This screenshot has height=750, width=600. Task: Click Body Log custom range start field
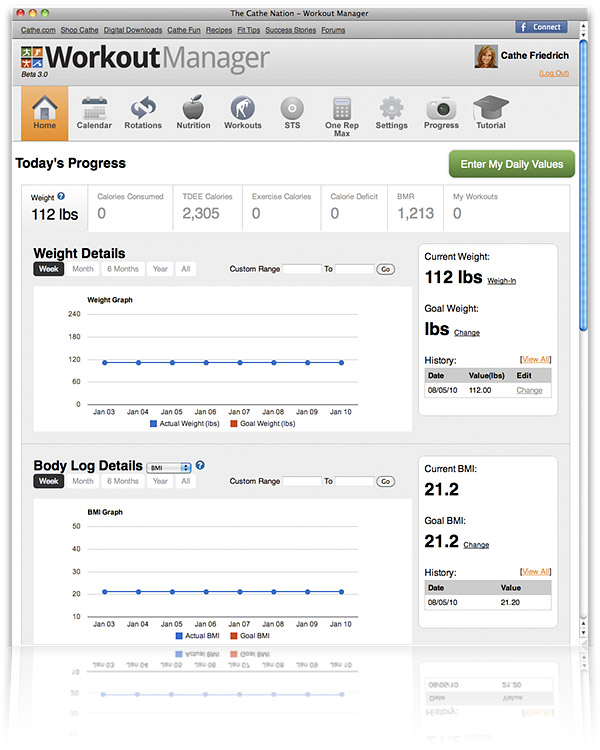[x=302, y=482]
